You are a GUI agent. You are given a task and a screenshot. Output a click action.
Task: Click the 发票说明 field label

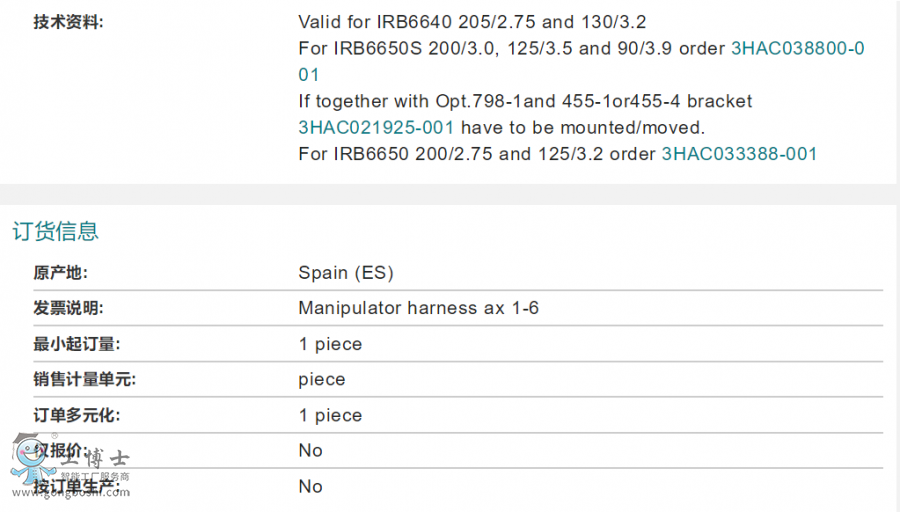click(68, 308)
